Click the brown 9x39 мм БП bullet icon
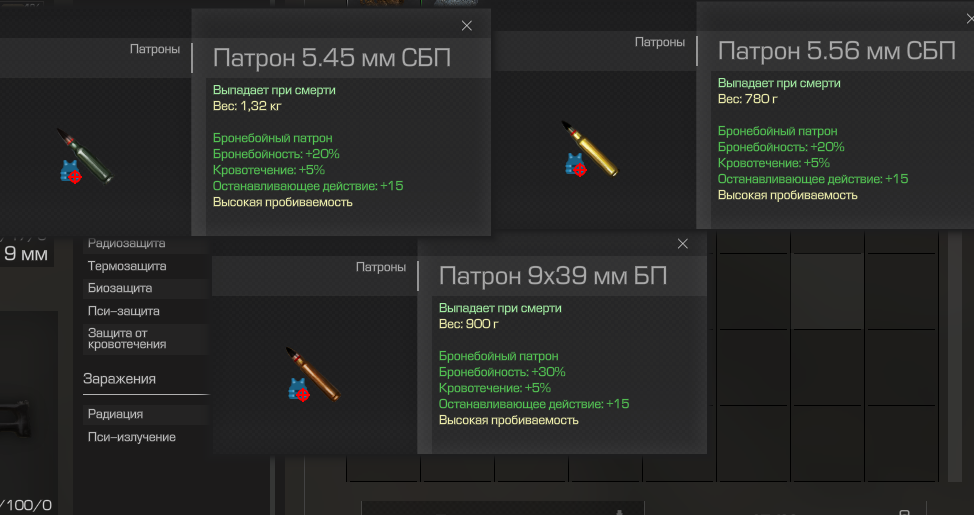Viewport: 974px width, 515px height. point(312,373)
